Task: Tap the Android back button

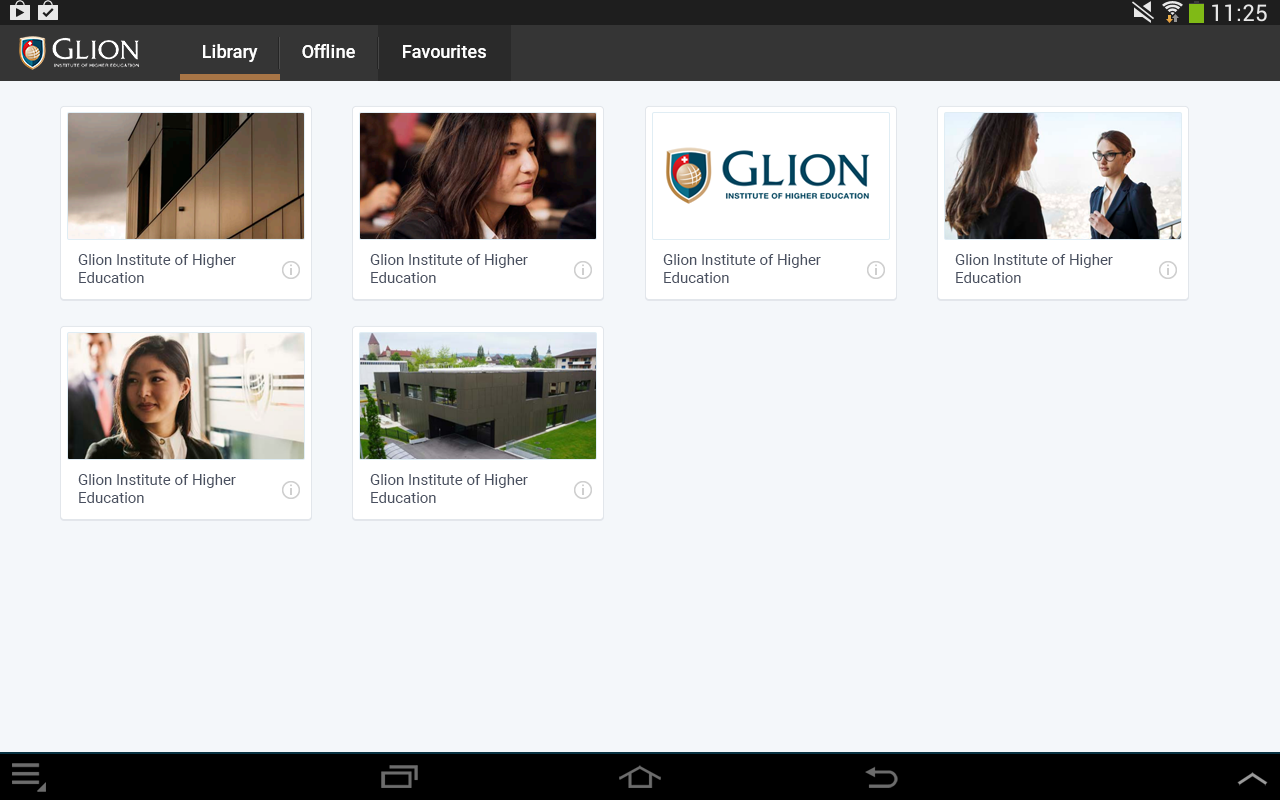Action: point(881,777)
